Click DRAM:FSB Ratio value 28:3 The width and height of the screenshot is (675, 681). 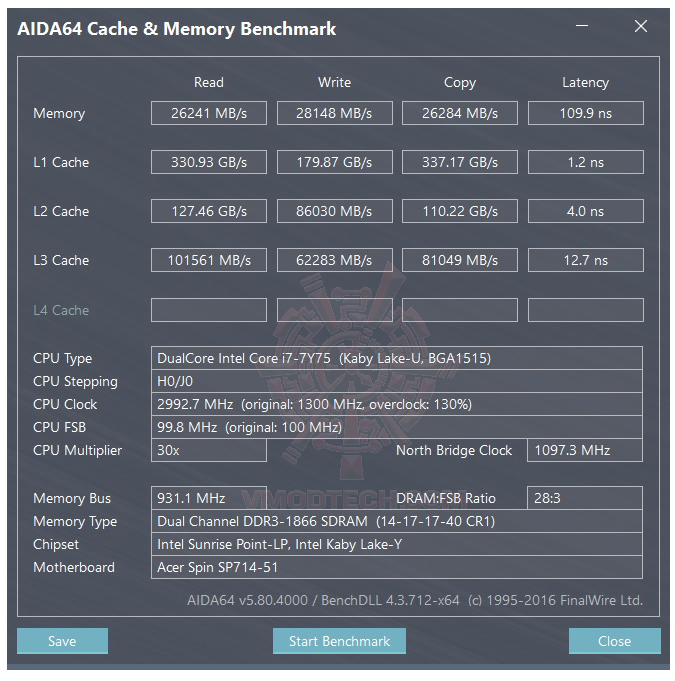click(x=585, y=498)
